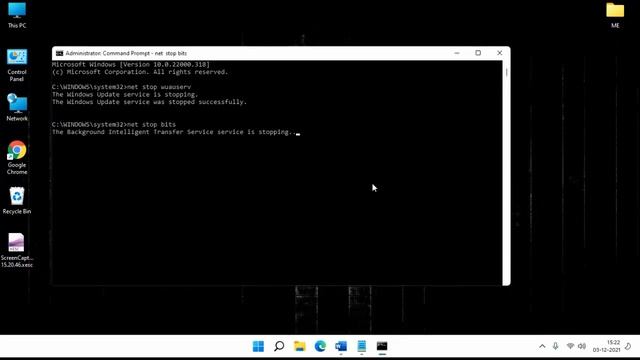
Task: Open the clock showing 15:22
Action: 607,346
